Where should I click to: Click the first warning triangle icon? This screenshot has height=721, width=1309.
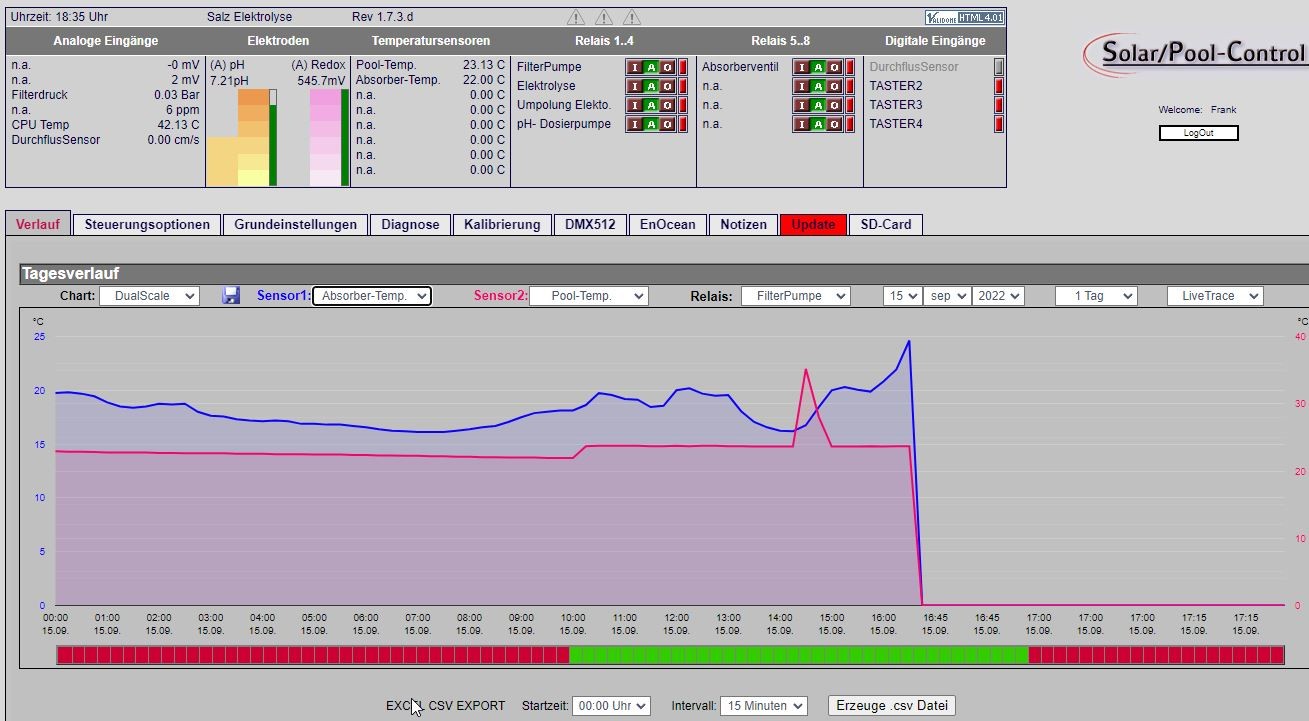[576, 17]
